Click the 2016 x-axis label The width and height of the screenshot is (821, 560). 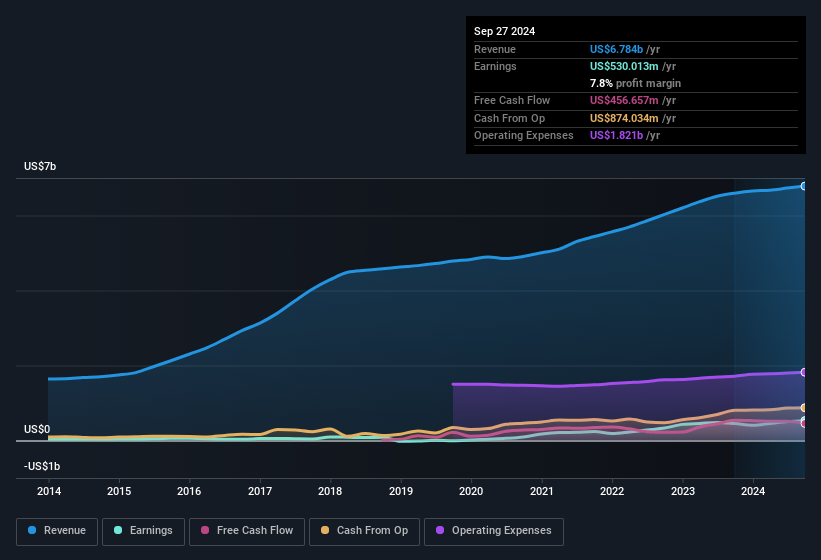point(189,491)
